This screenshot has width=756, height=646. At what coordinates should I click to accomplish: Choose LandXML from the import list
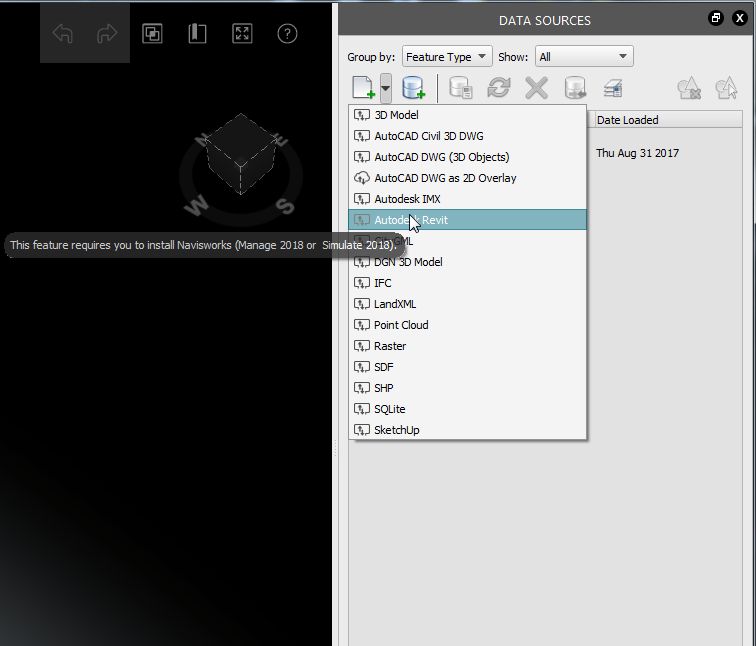coord(467,304)
